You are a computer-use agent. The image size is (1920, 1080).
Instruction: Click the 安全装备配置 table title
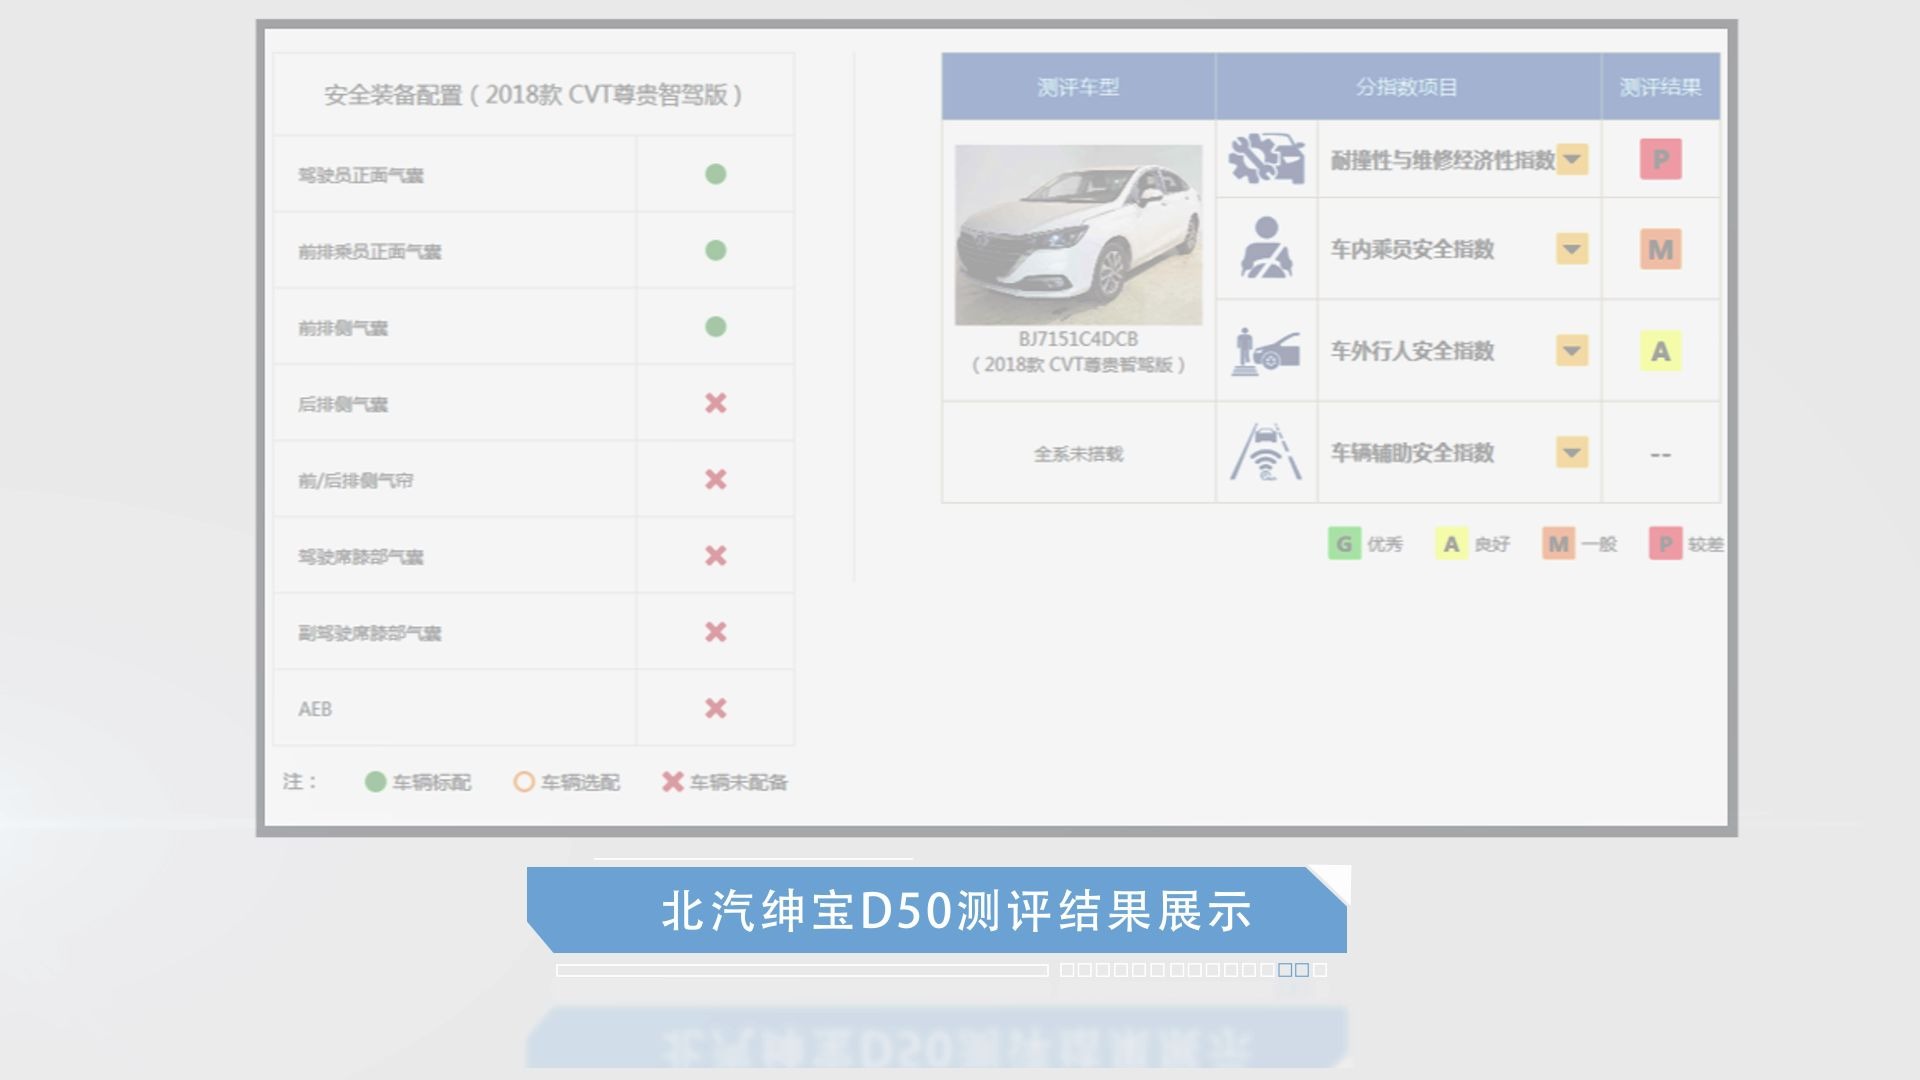[x=533, y=95]
